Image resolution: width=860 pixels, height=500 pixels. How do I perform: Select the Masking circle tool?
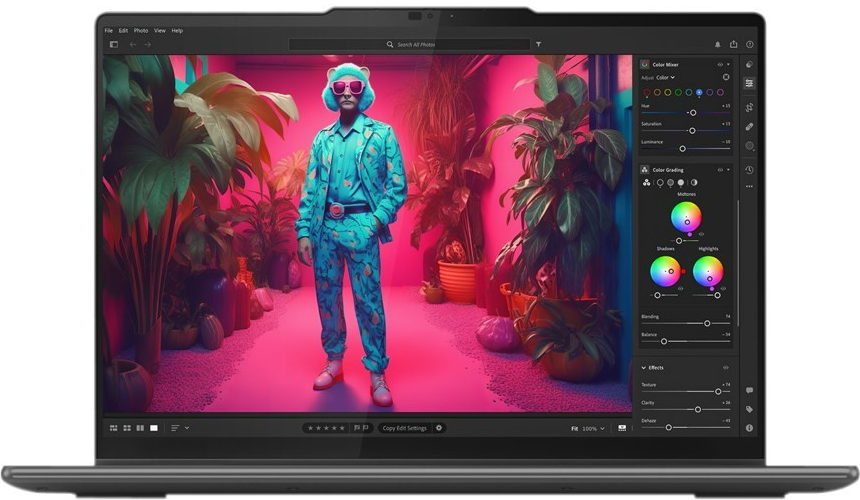coord(749,146)
